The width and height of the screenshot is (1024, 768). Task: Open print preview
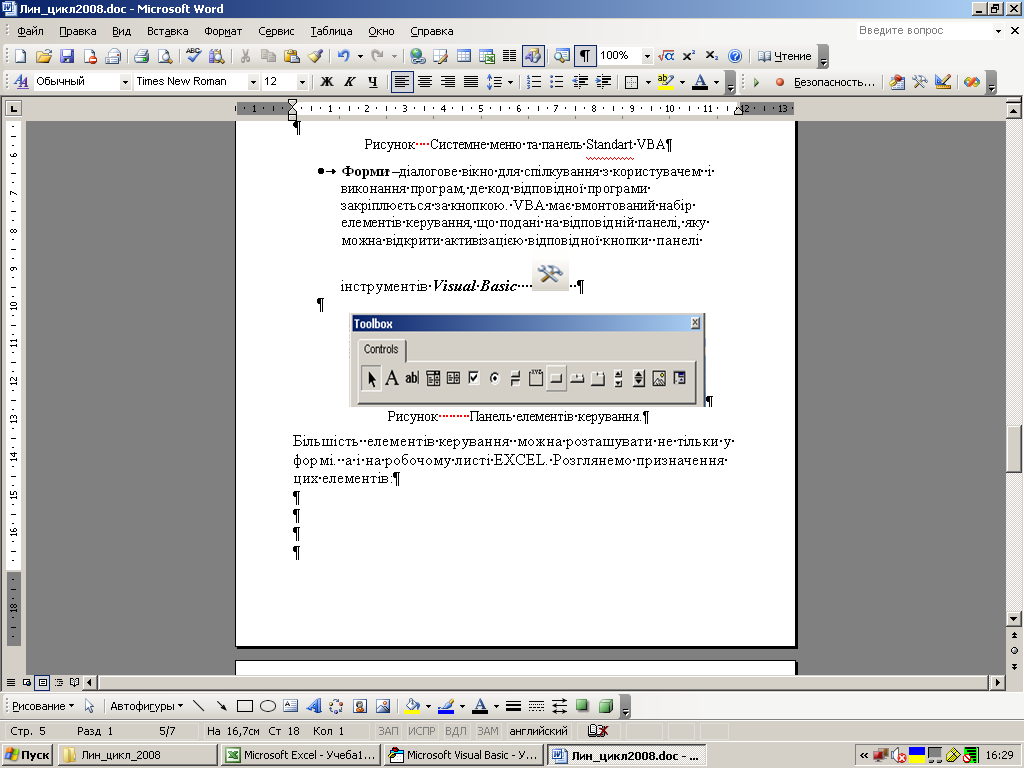click(x=165, y=56)
